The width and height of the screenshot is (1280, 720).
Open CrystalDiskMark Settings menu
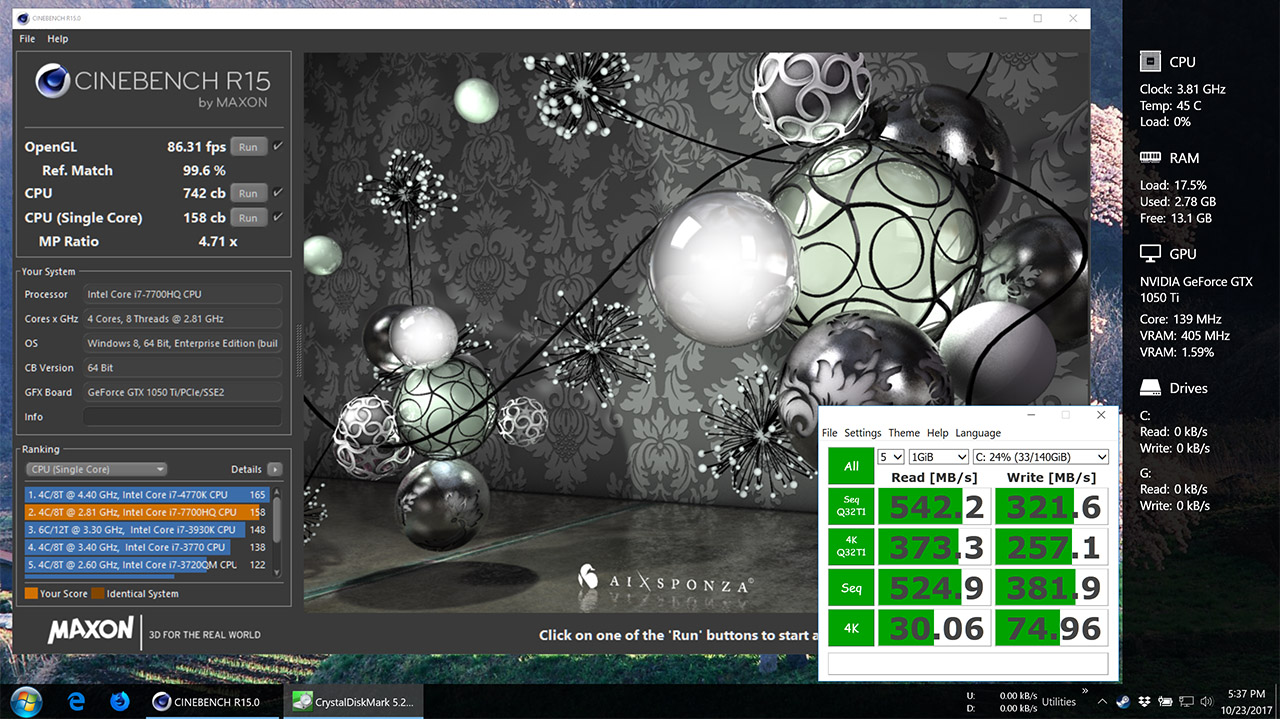coord(863,433)
